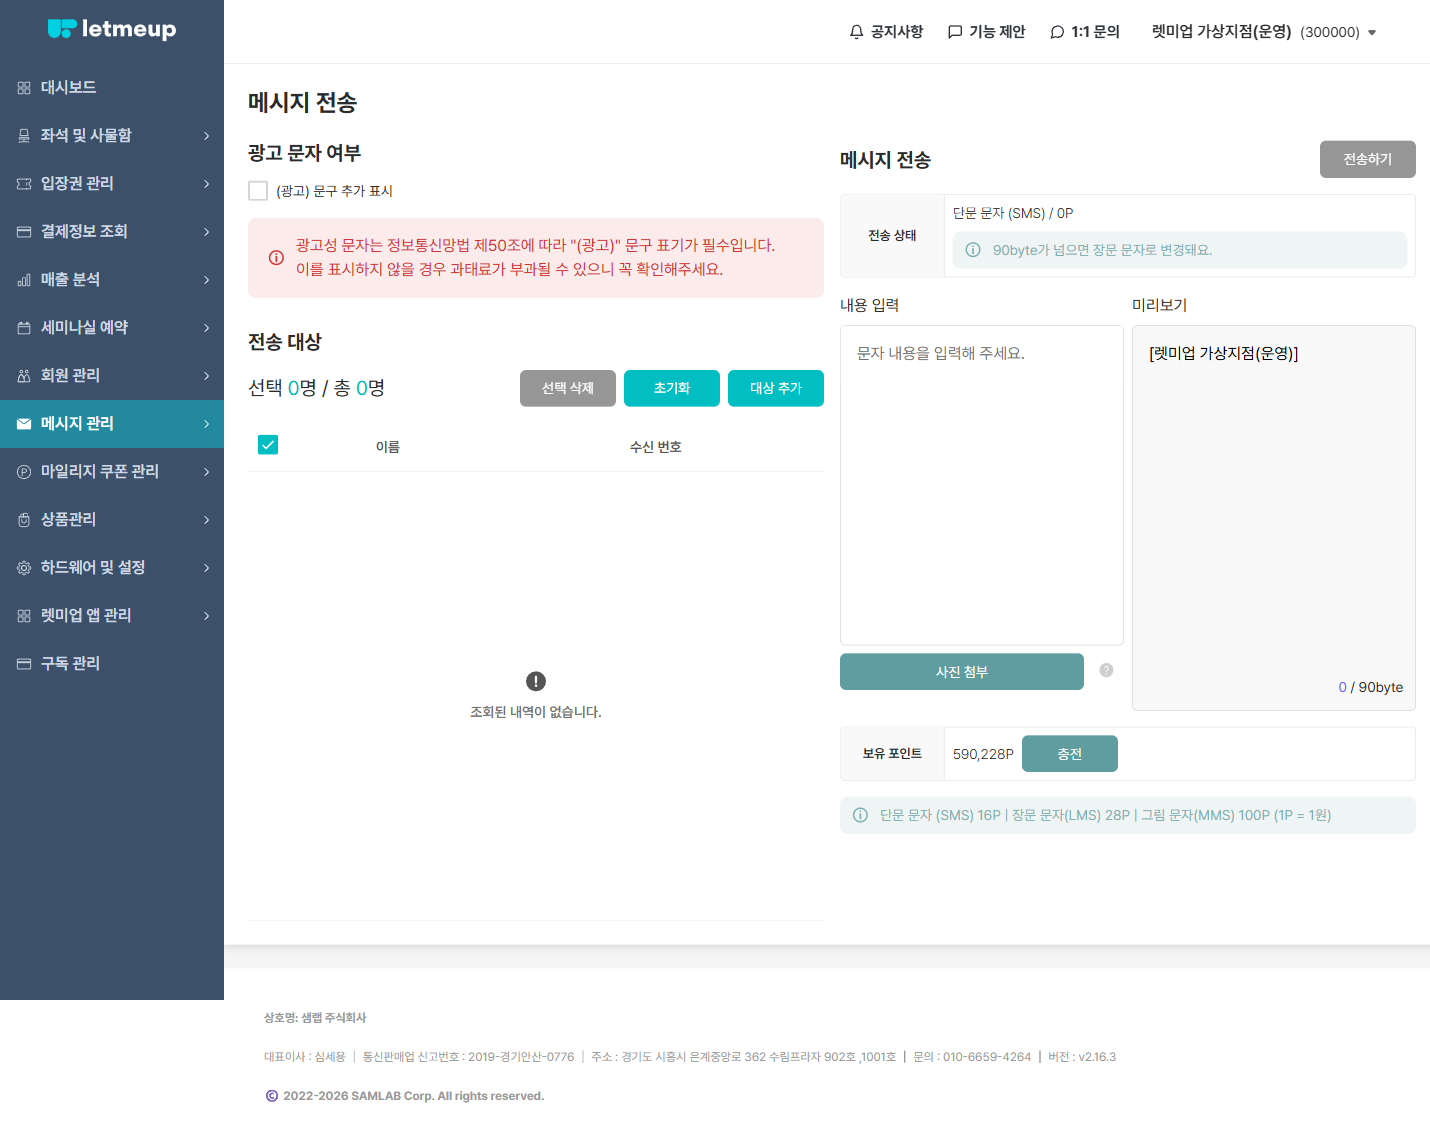The image size is (1430, 1144).
Task: Select 메시지 관리 in the sidebar
Action: pos(112,424)
